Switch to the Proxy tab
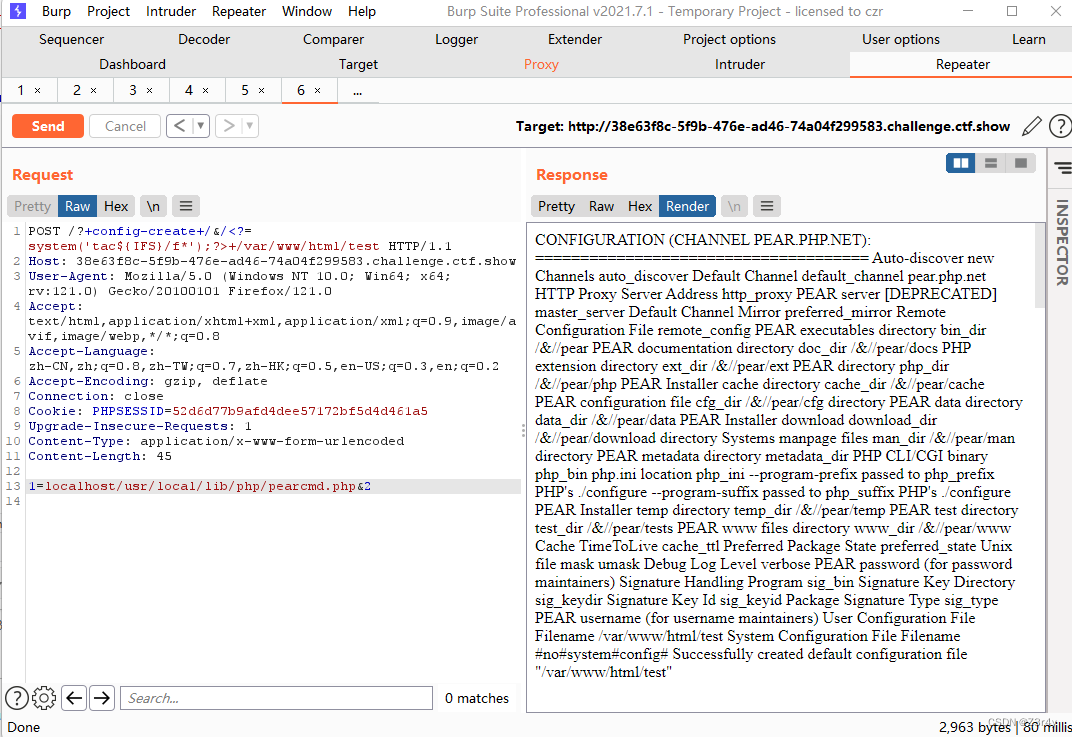Viewport: 1072px width, 737px height. click(541, 64)
